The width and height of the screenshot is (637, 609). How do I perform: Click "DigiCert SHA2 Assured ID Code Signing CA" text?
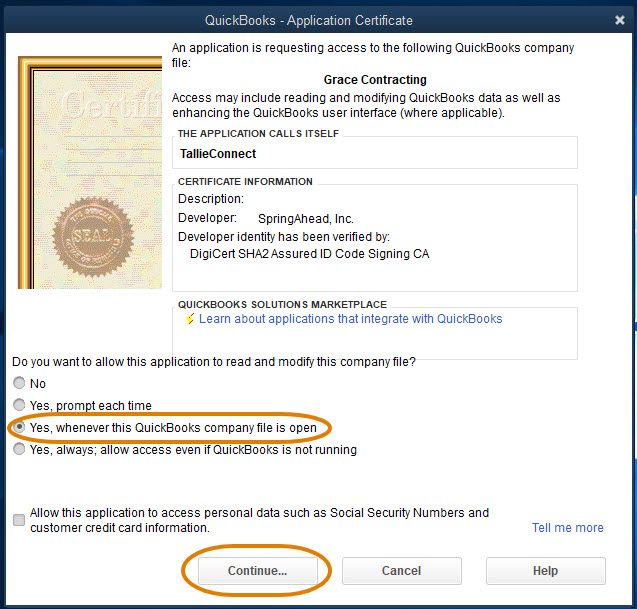[310, 254]
